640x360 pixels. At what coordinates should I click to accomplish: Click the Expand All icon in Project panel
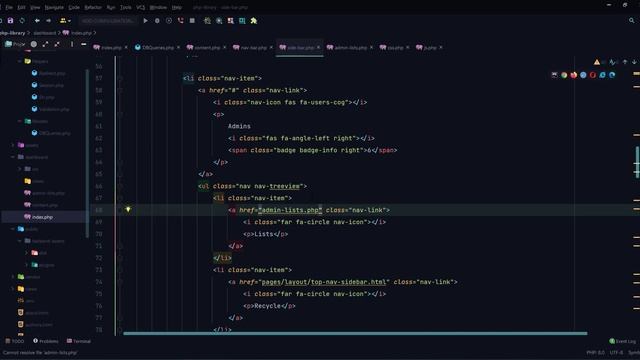[x=45, y=44]
